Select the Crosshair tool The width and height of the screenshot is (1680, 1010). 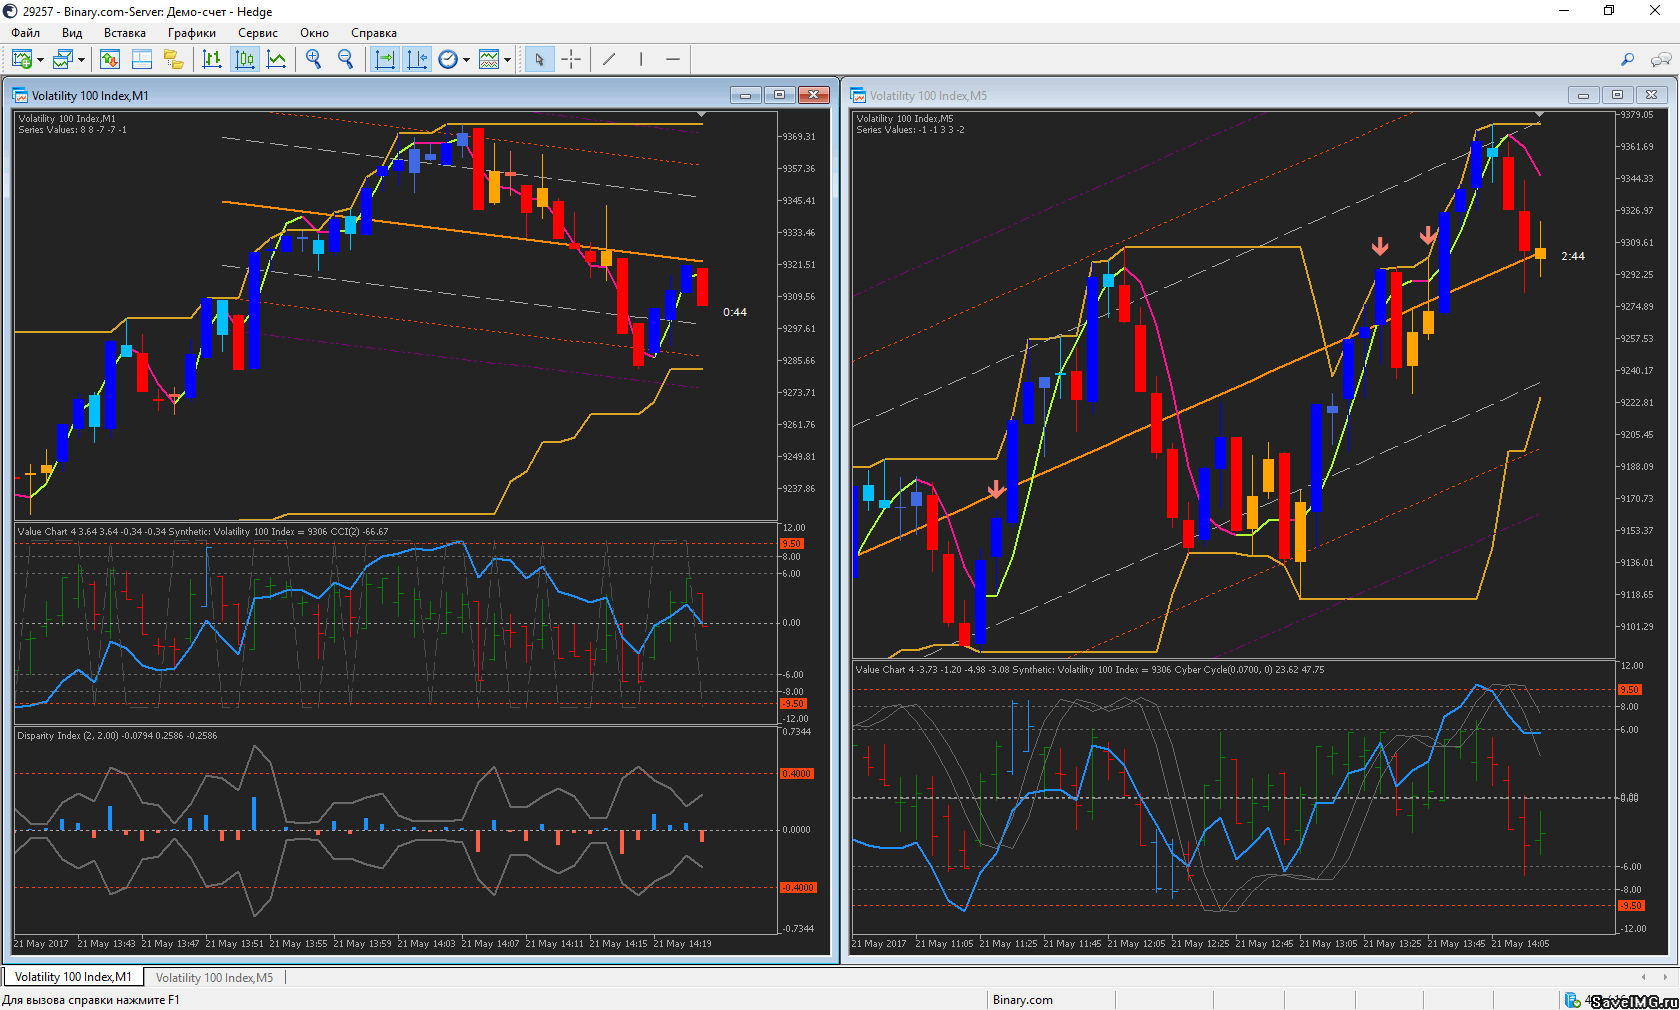coord(571,60)
